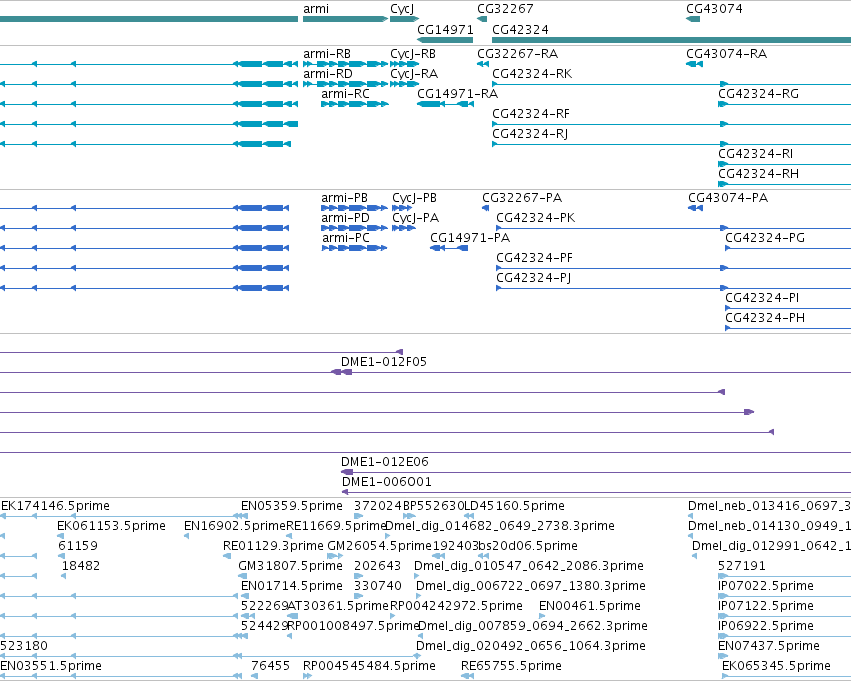Screen dimensions: 851x681
Task: Select the CG43074 gene feature
Action: [693, 19]
